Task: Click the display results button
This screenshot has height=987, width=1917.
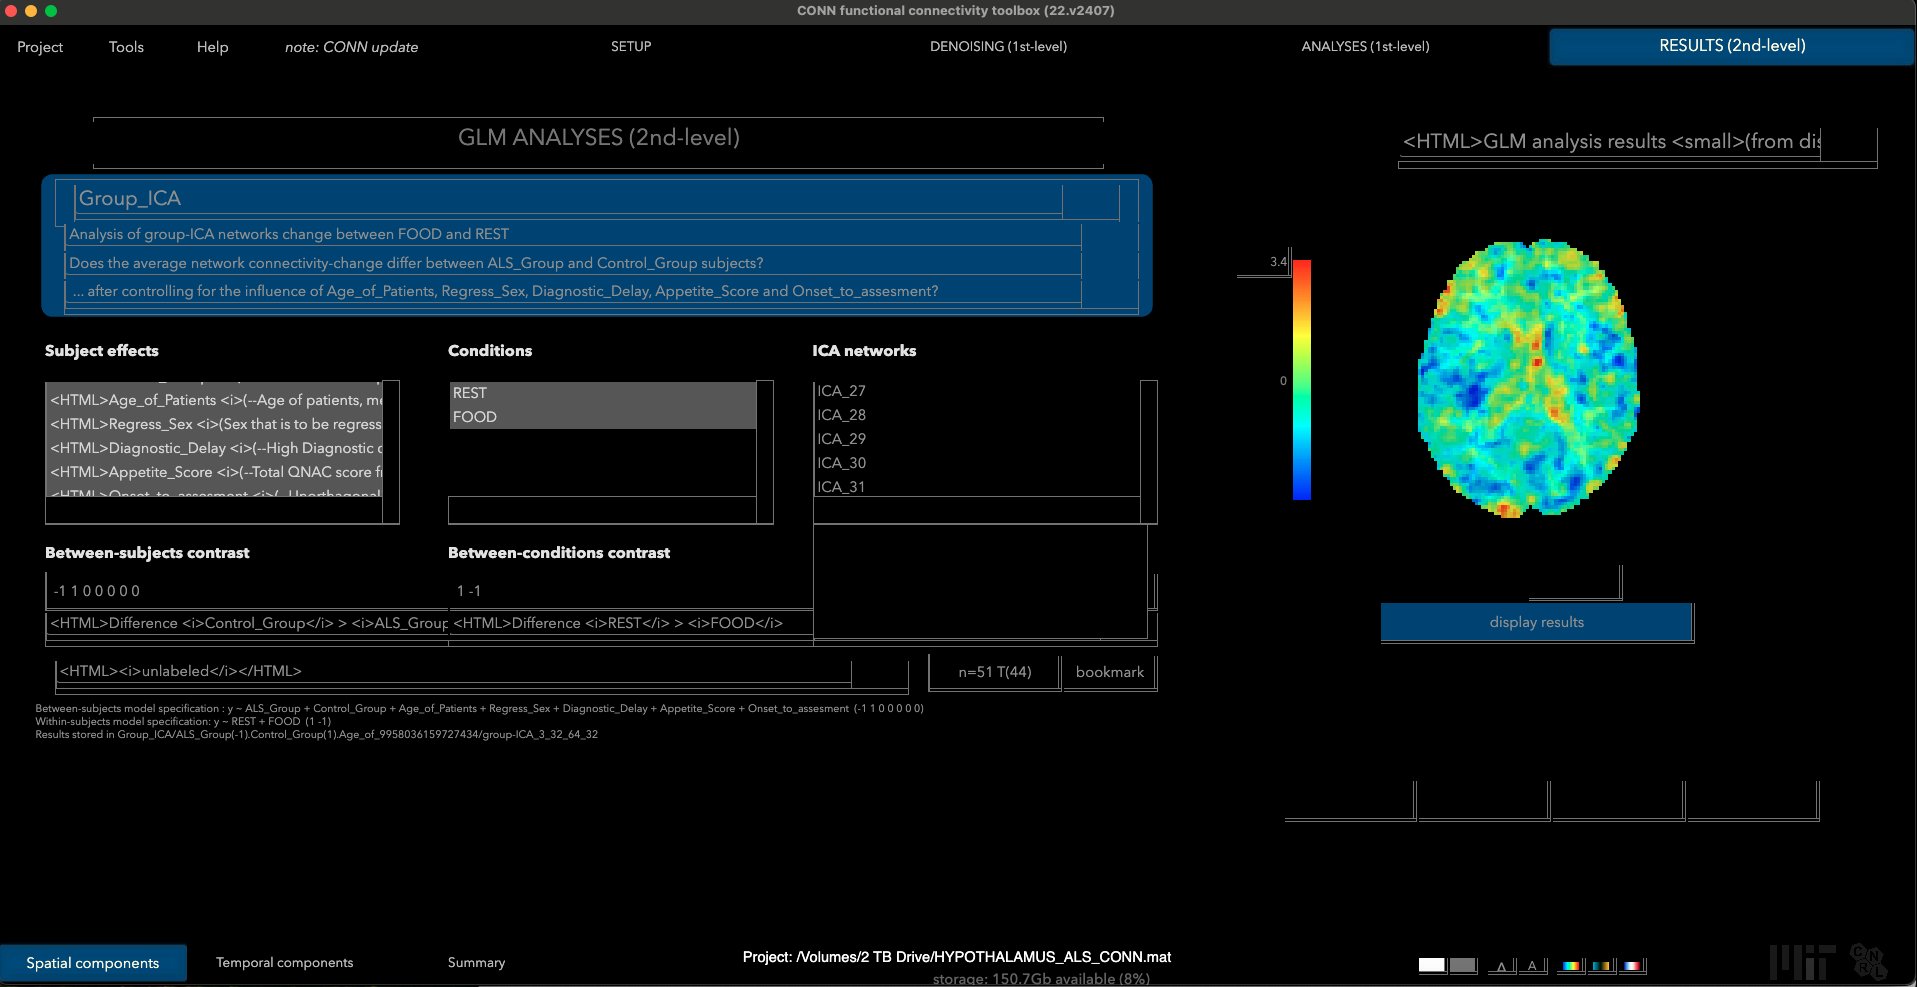Action: click(1536, 622)
